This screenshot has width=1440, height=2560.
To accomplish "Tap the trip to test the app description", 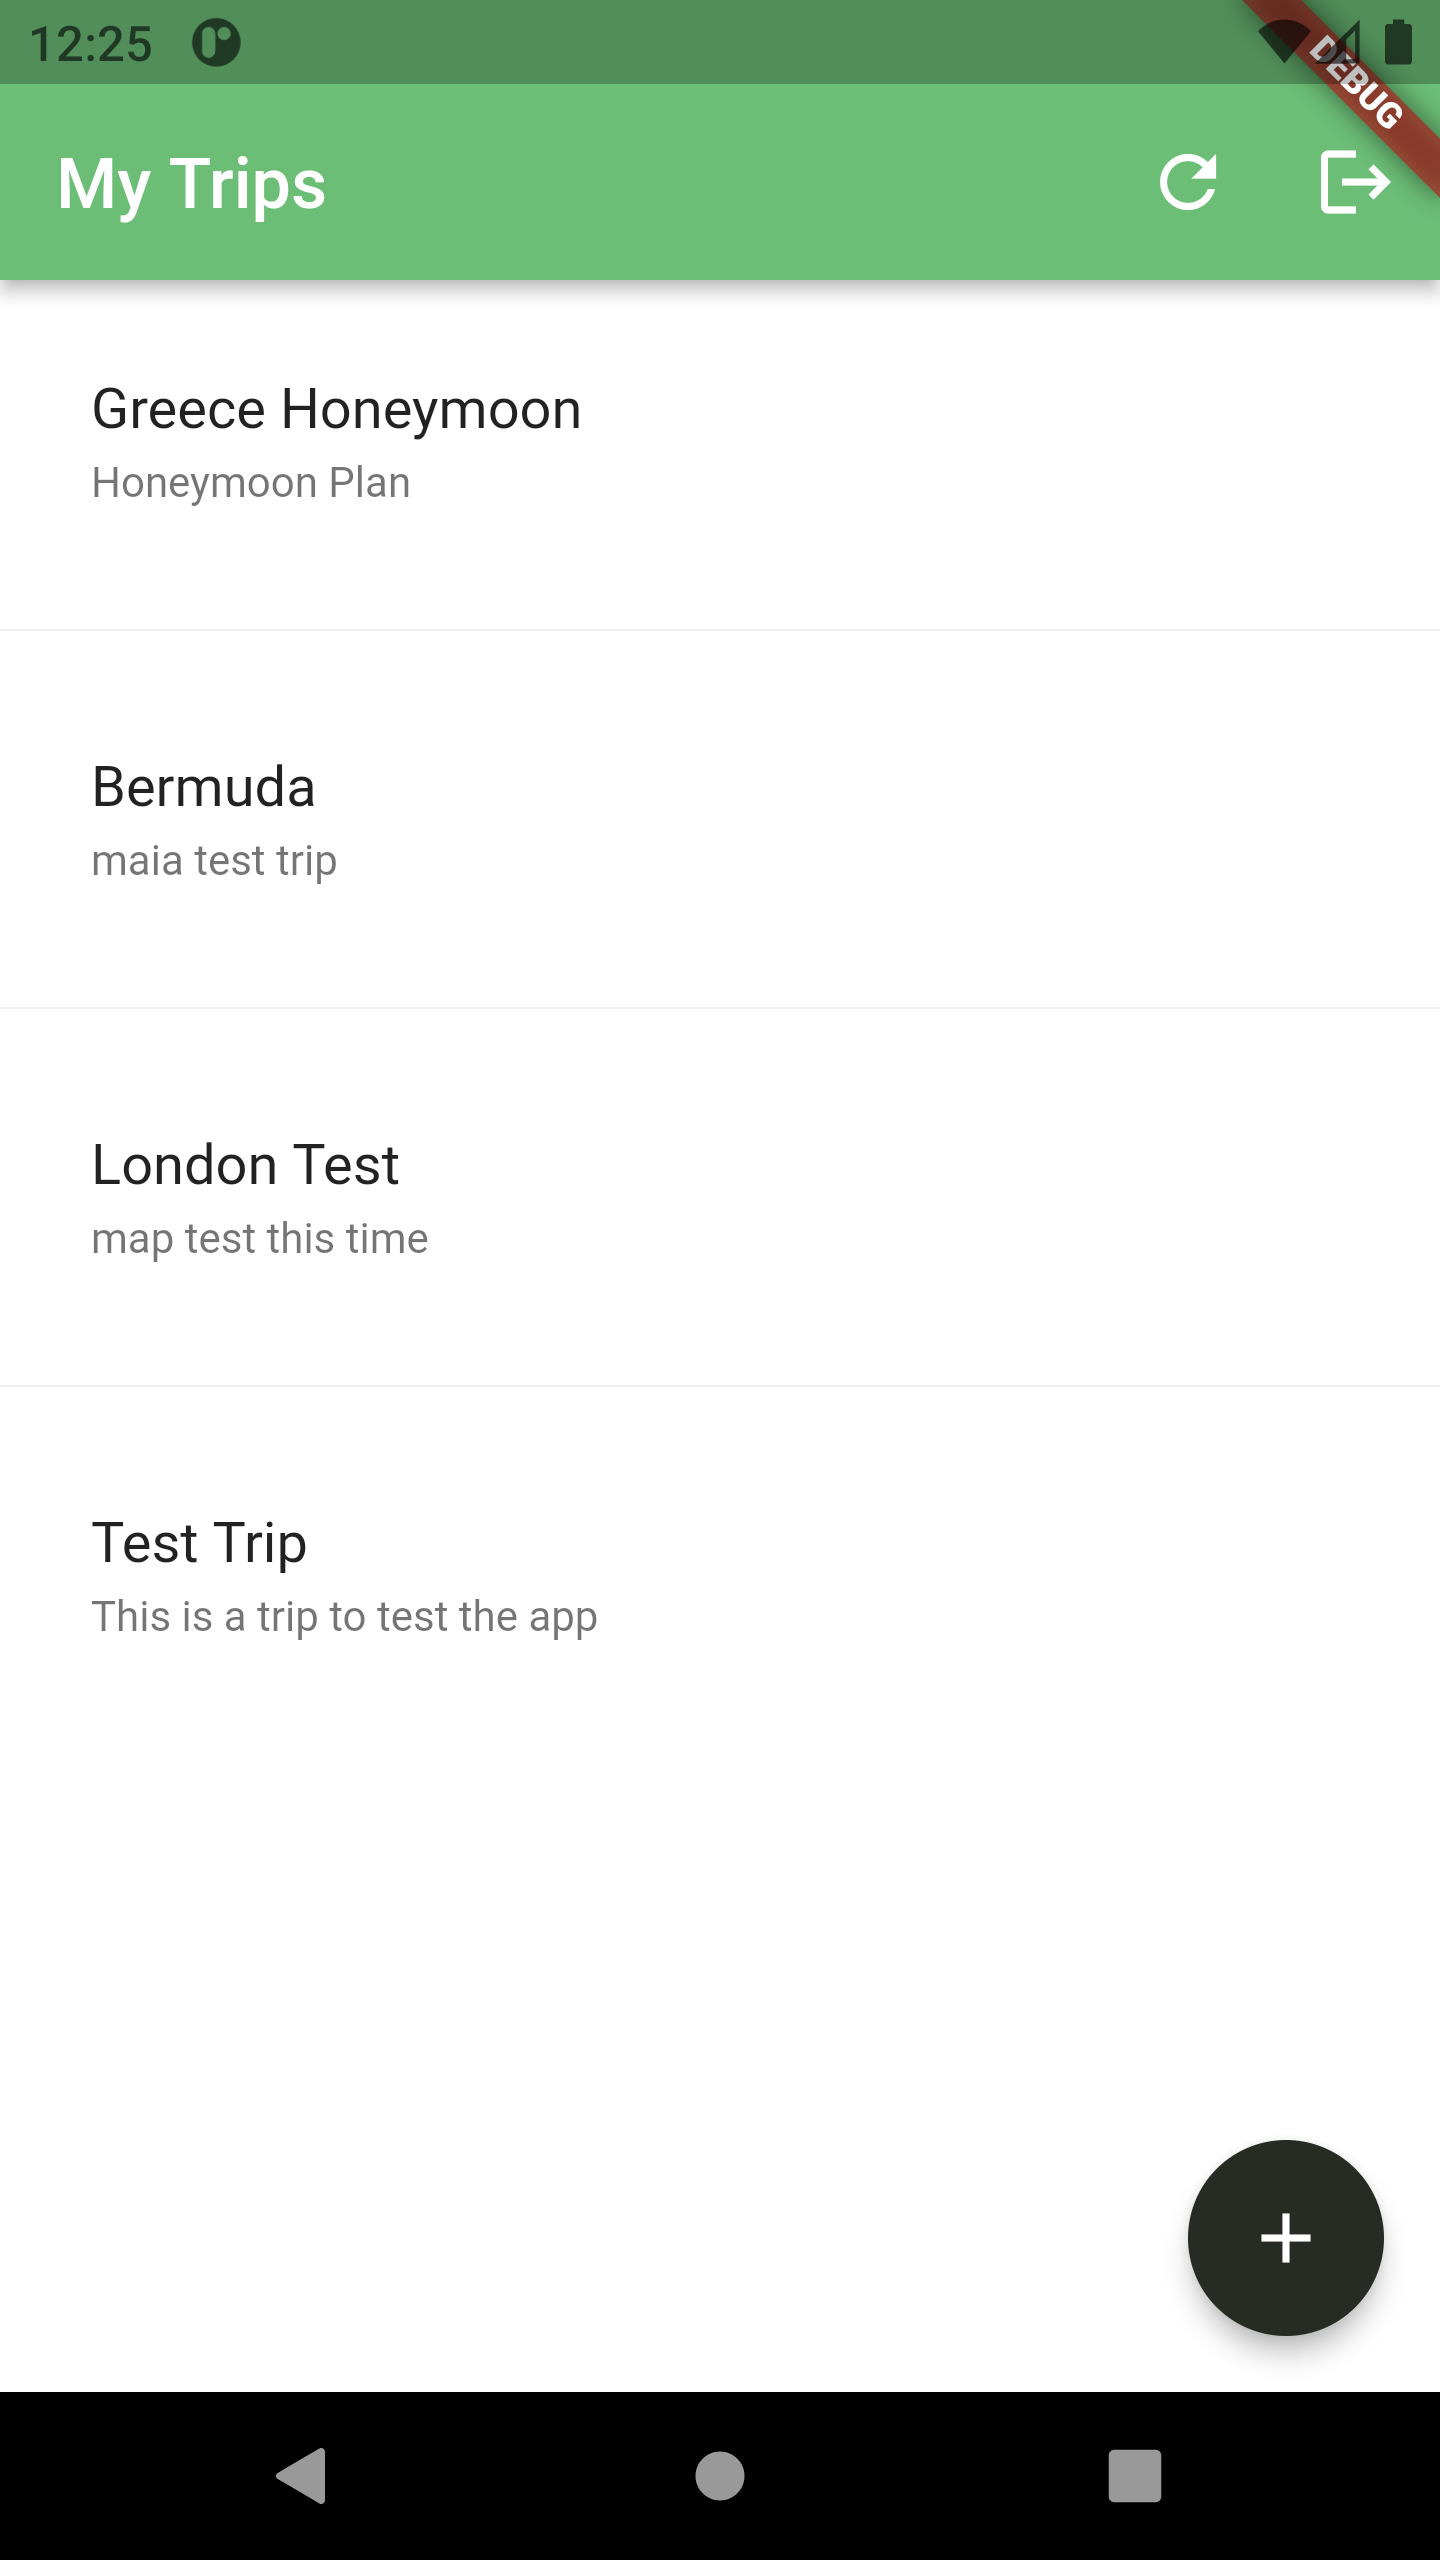I will [344, 1618].
